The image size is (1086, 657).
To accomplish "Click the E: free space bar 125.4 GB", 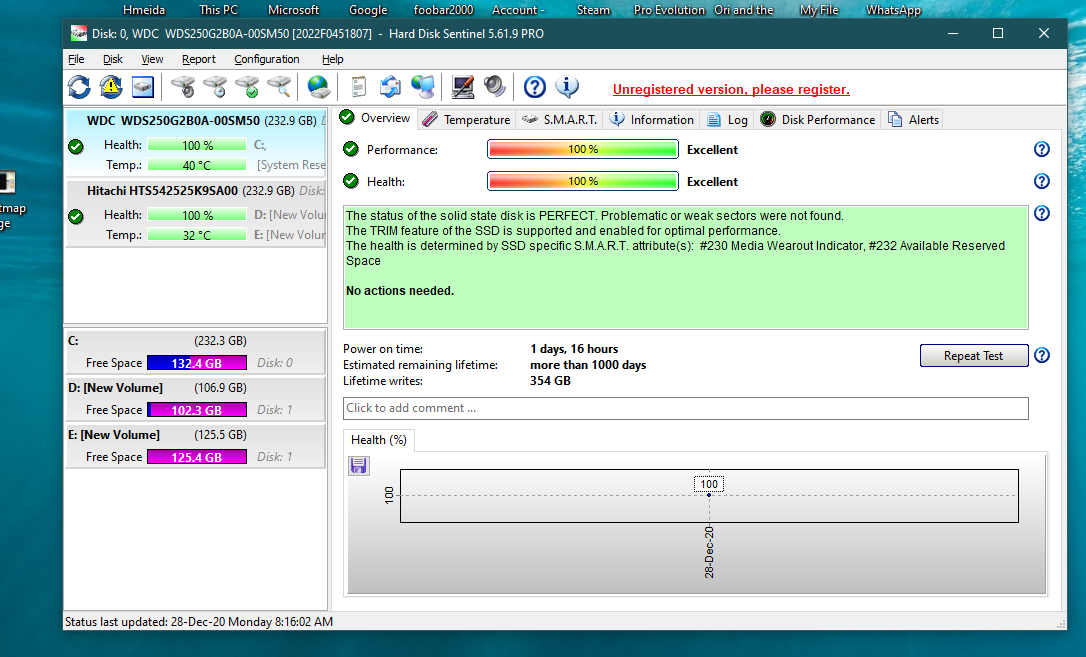I will pos(197,458).
